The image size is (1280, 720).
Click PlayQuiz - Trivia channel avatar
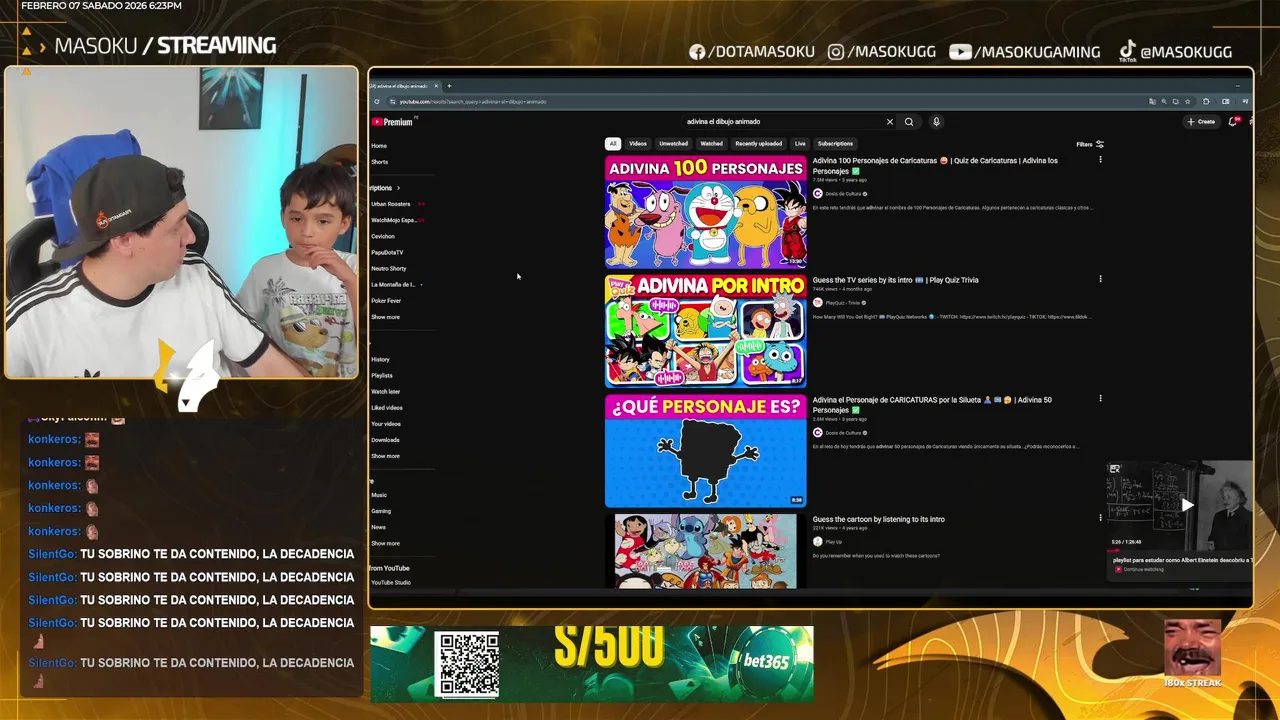pyautogui.click(x=817, y=302)
